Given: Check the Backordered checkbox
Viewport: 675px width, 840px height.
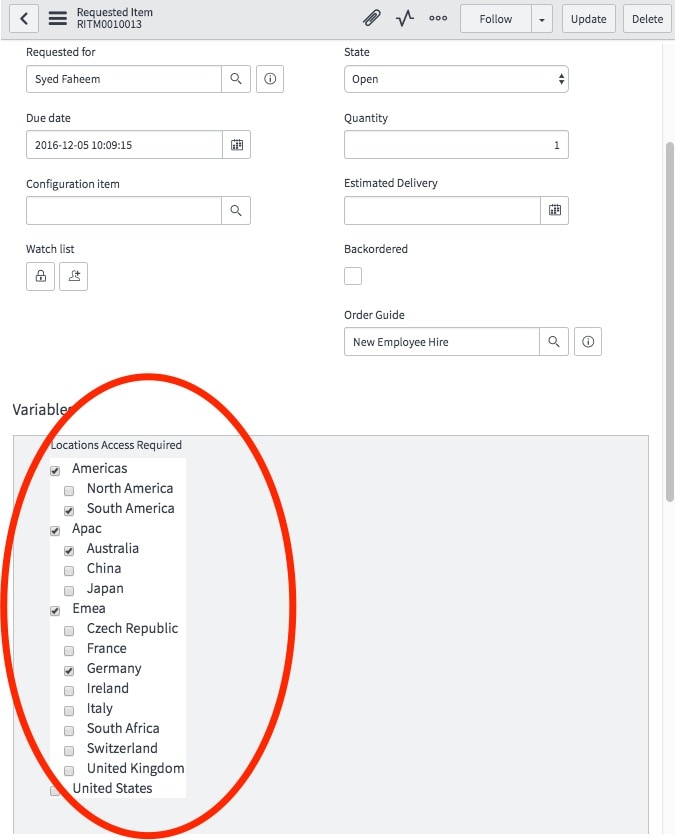Looking at the screenshot, I should 353,275.
